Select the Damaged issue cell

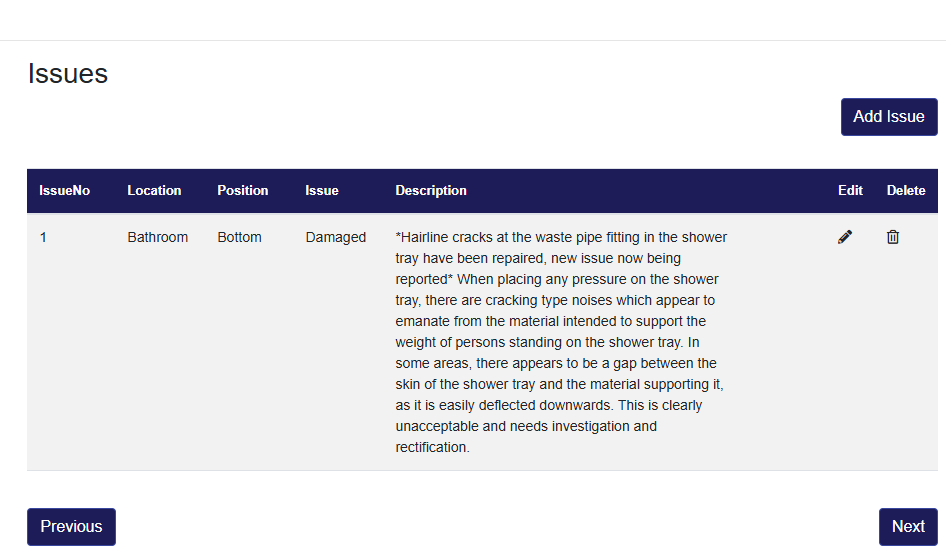coord(336,238)
